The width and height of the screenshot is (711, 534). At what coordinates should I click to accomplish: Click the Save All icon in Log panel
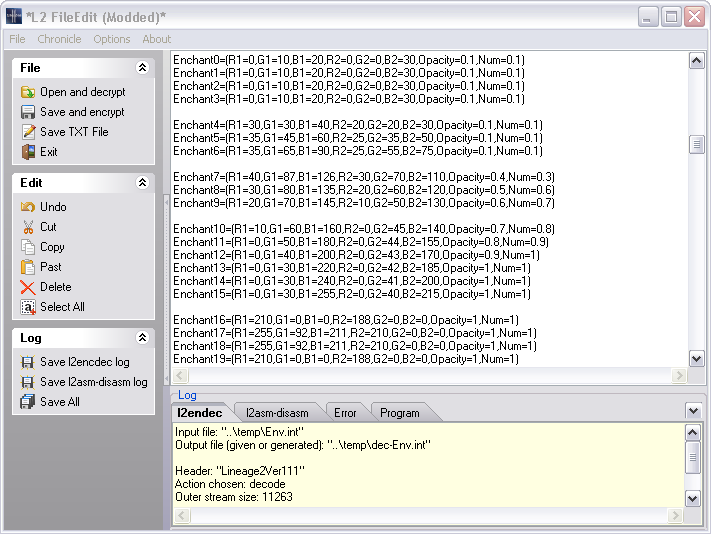tap(28, 402)
